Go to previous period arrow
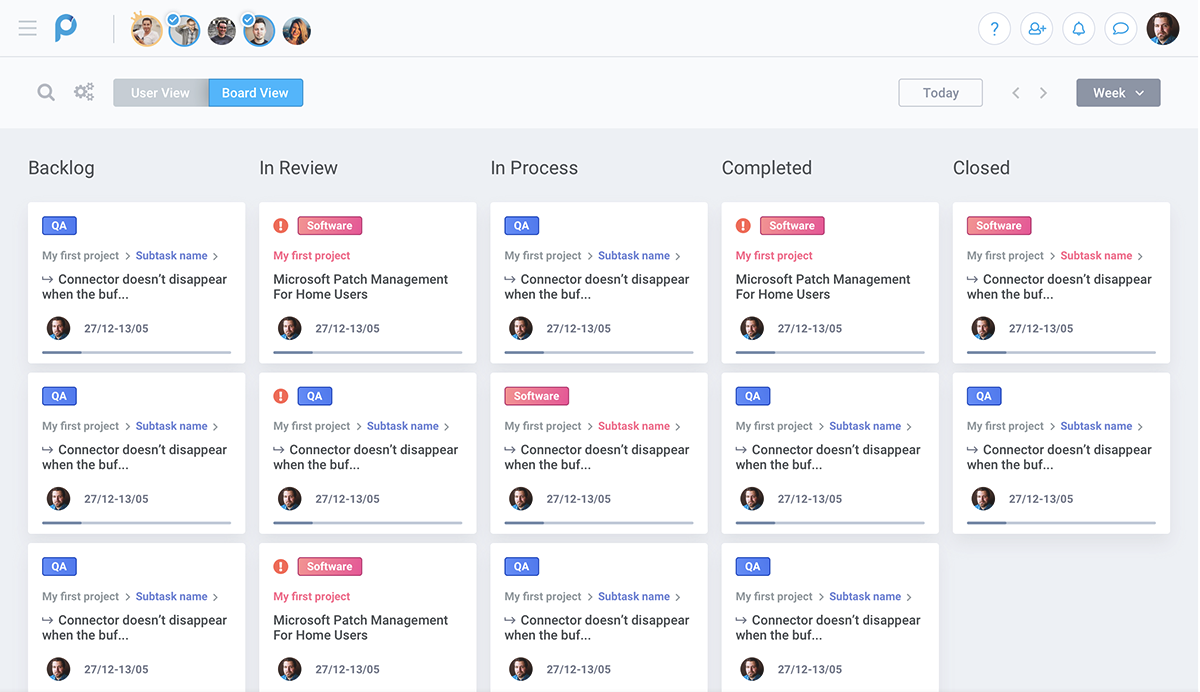This screenshot has width=1200, height=692. pos(1016,93)
